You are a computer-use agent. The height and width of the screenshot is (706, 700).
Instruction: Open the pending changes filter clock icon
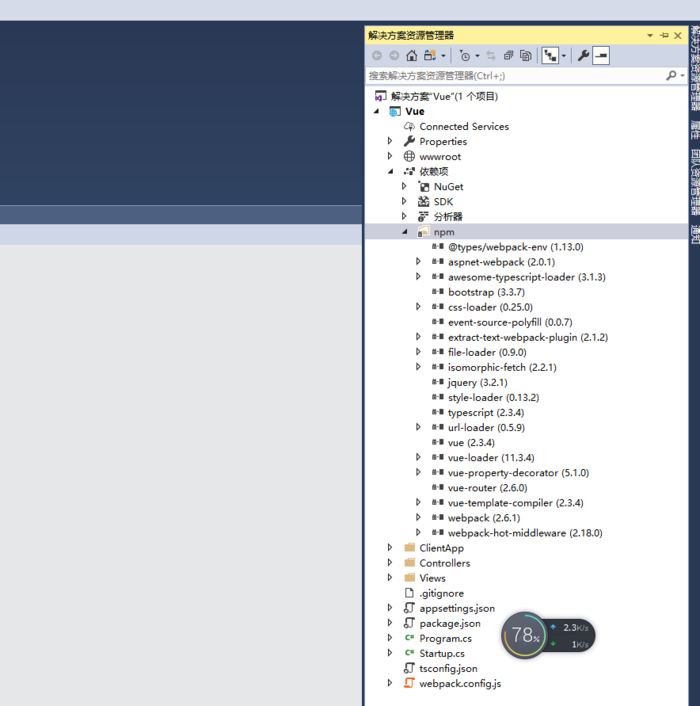[x=465, y=55]
